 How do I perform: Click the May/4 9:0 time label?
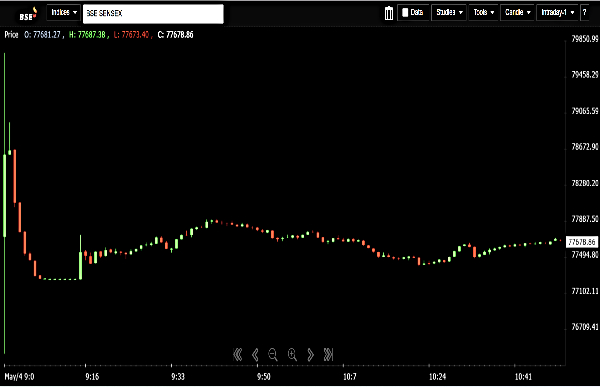pyautogui.click(x=19, y=377)
